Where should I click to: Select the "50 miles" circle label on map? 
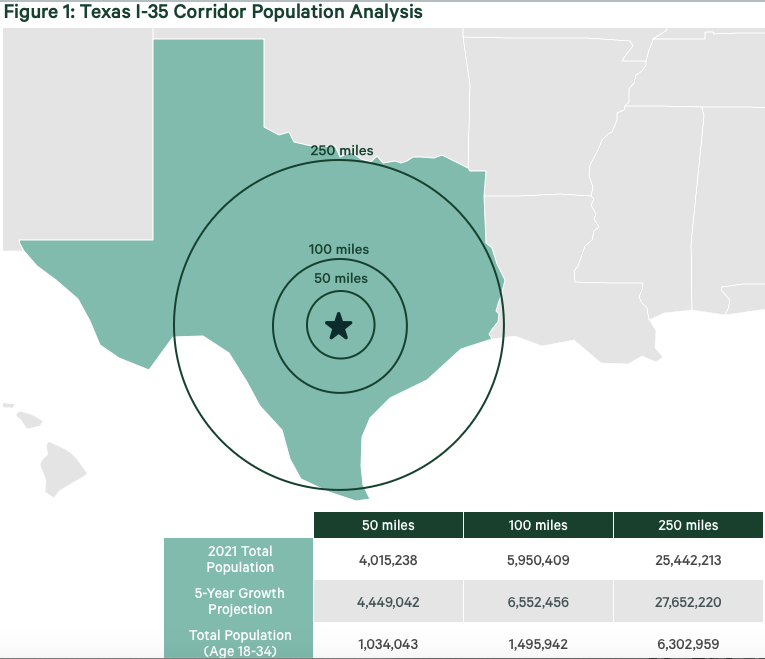(x=340, y=278)
